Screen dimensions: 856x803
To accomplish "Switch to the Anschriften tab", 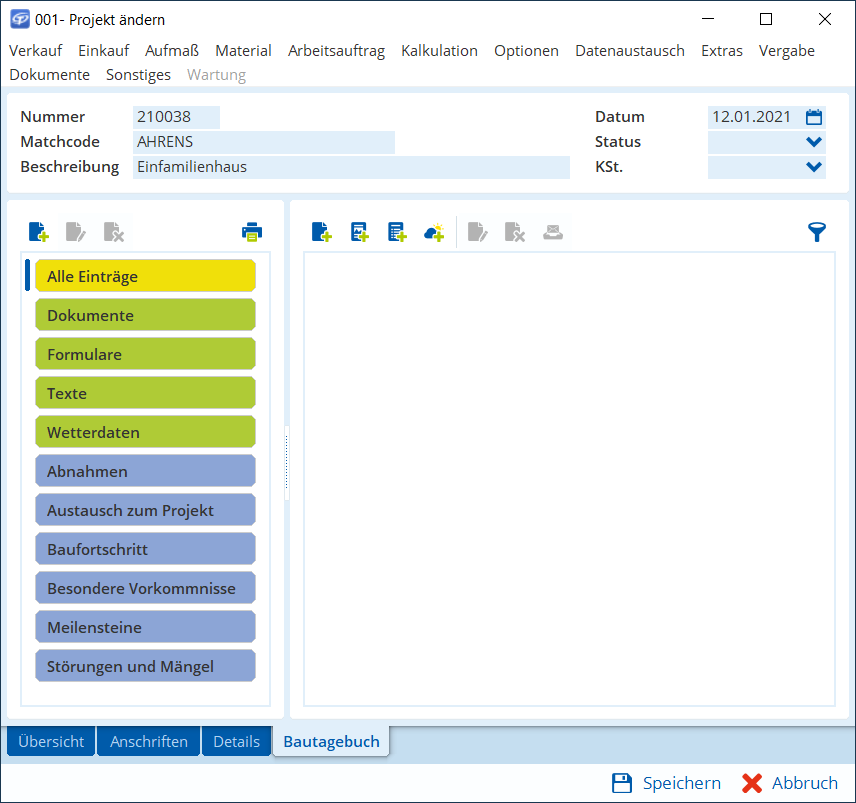I will (x=149, y=741).
